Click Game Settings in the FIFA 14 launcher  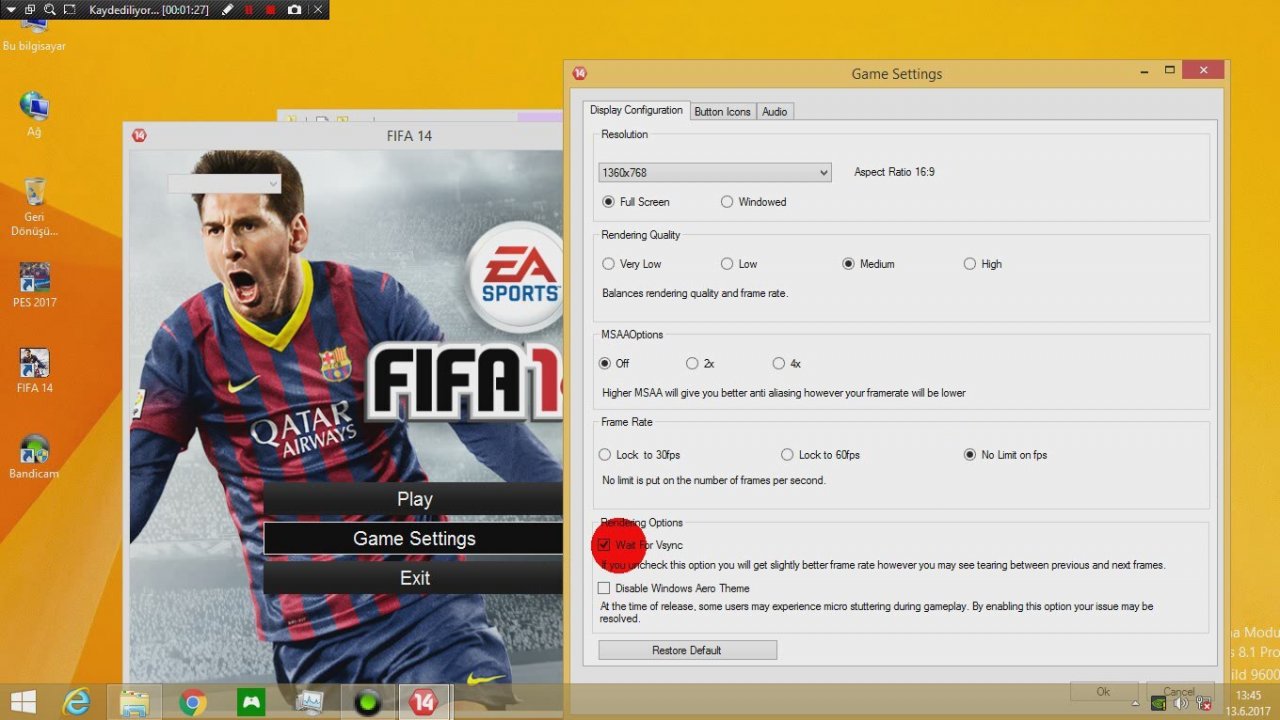(414, 538)
